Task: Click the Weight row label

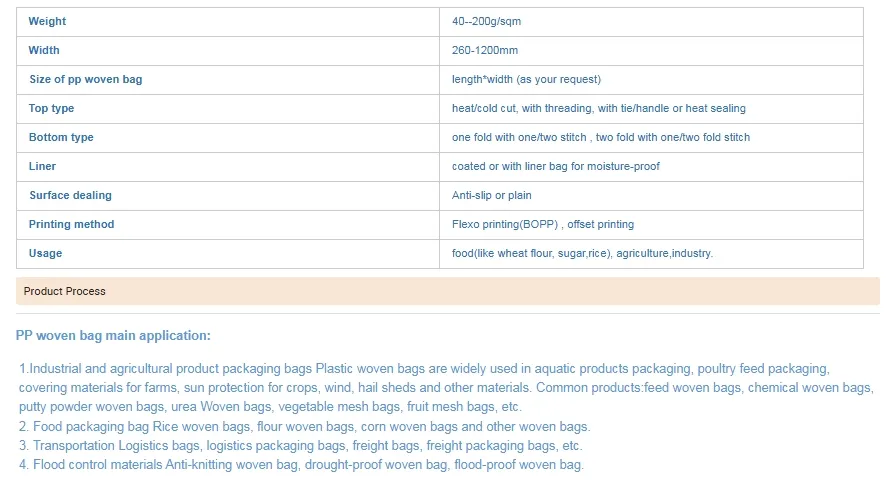Action: [x=47, y=22]
